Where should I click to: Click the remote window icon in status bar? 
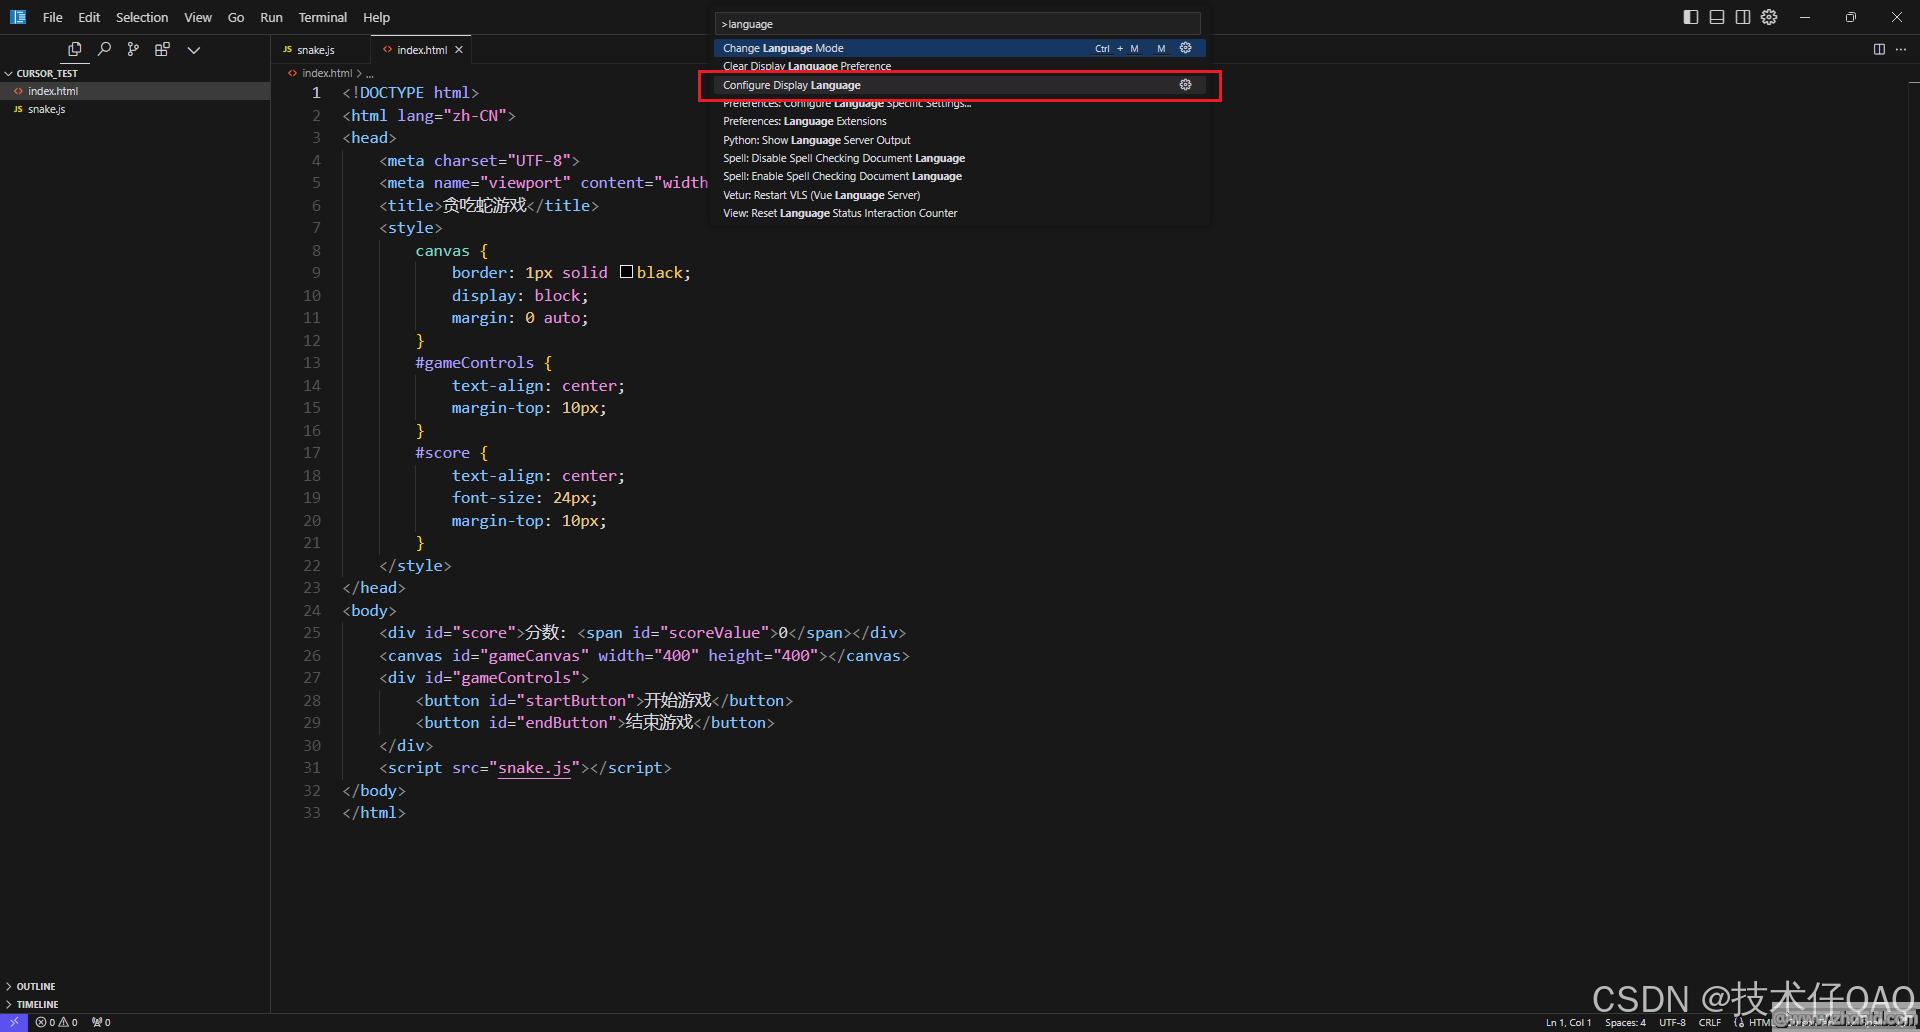pos(14,1022)
